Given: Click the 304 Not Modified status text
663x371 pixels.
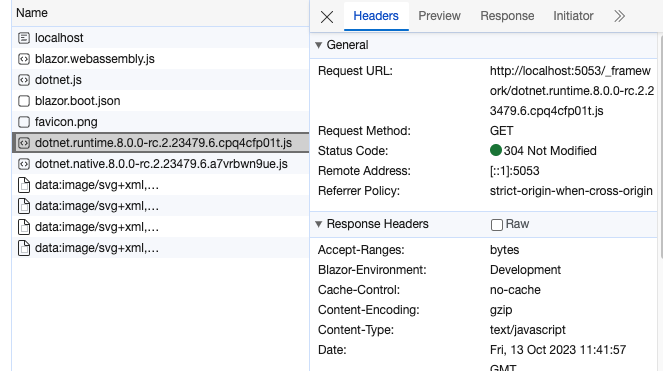Looking at the screenshot, I should [550, 151].
